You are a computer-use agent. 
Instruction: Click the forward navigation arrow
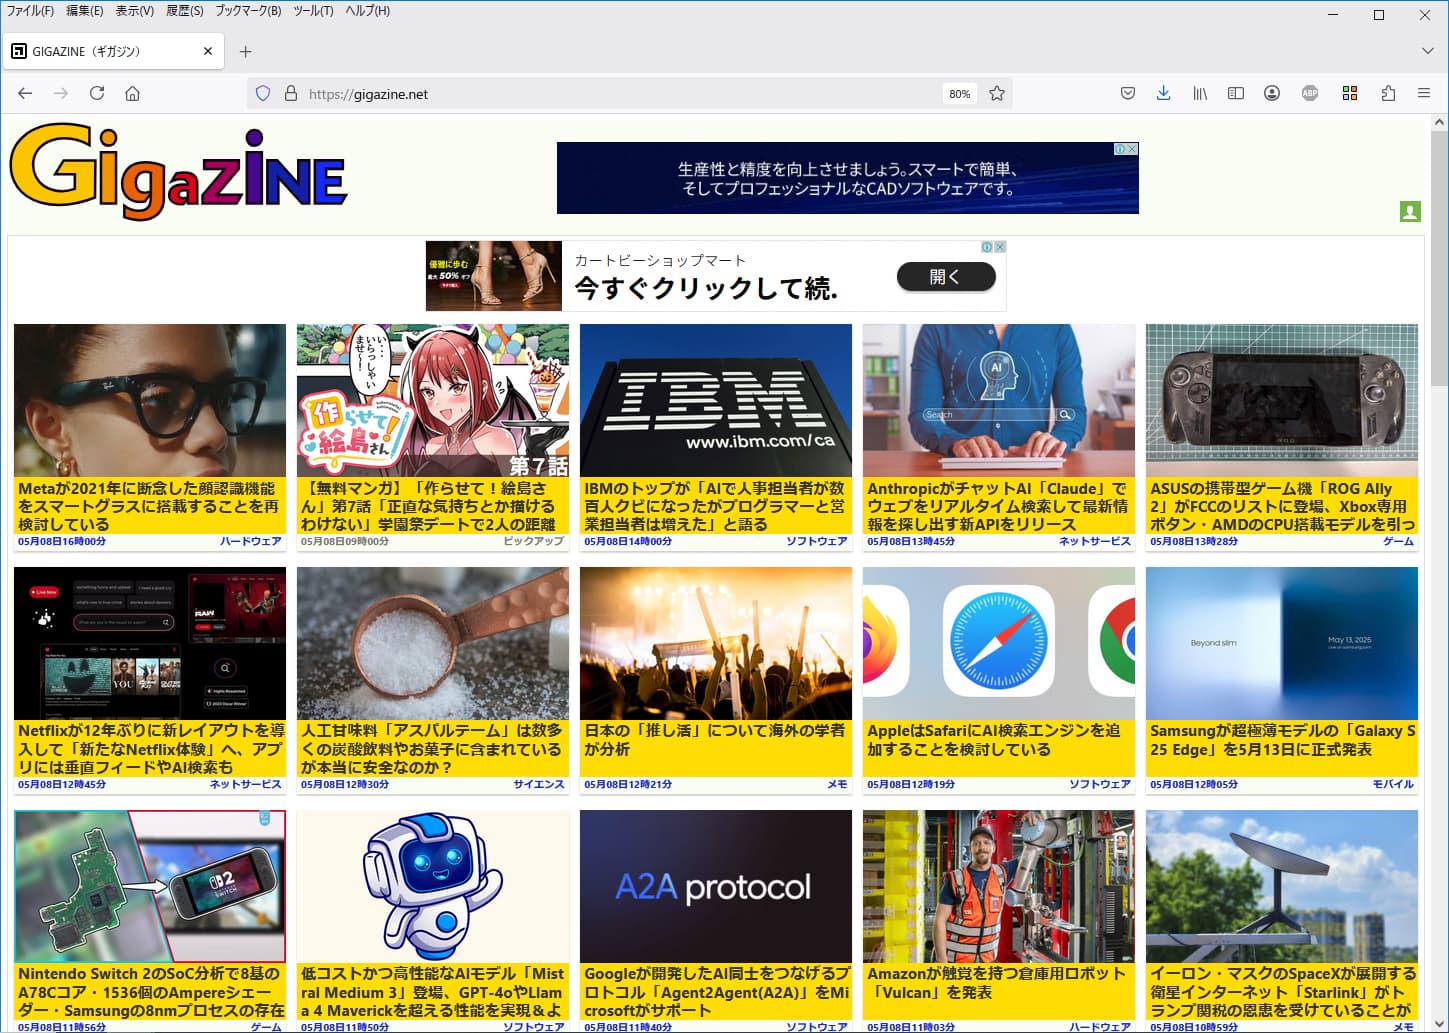(61, 93)
